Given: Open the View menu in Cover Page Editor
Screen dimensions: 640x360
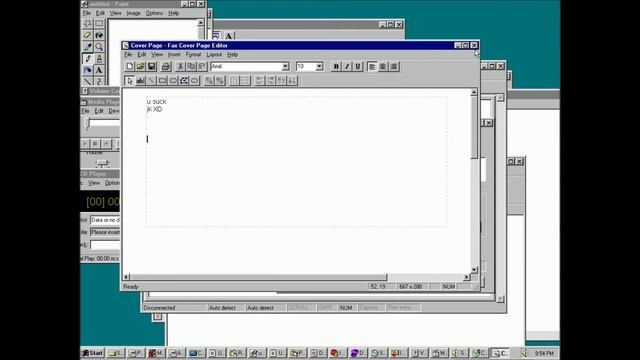Looking at the screenshot, I should (157, 54).
